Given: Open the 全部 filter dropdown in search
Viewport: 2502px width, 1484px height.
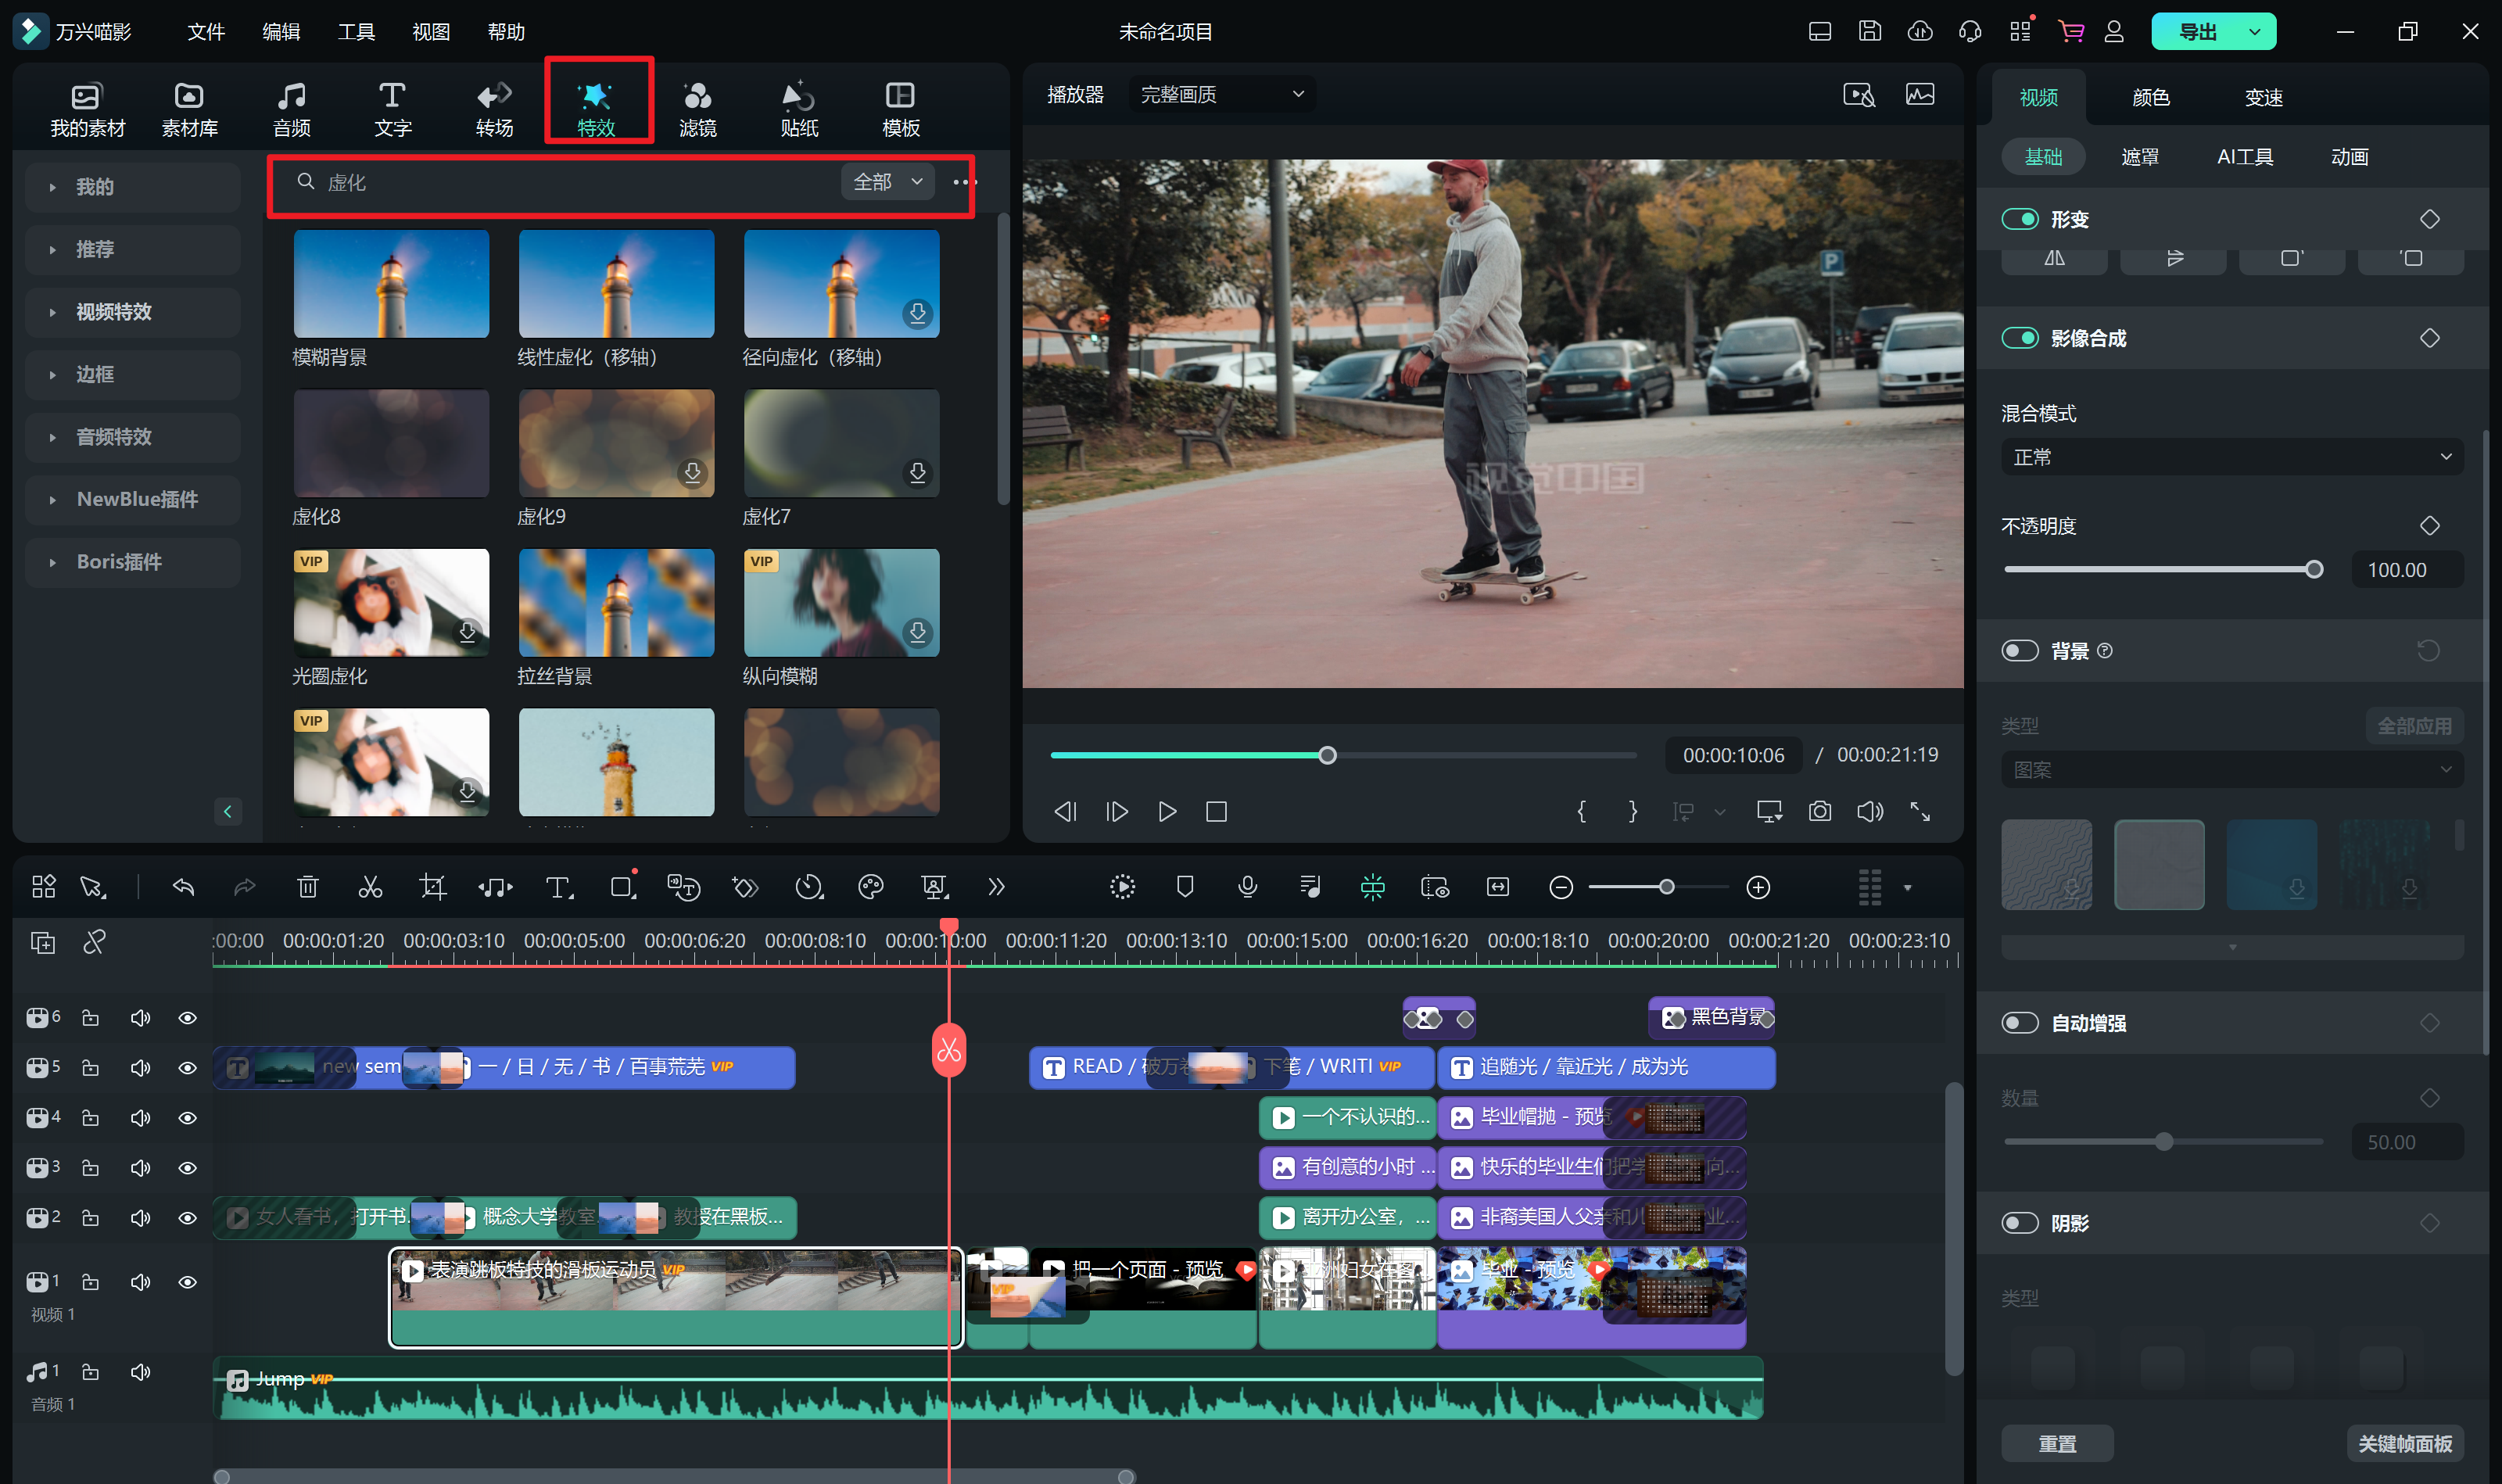Looking at the screenshot, I should (x=887, y=182).
